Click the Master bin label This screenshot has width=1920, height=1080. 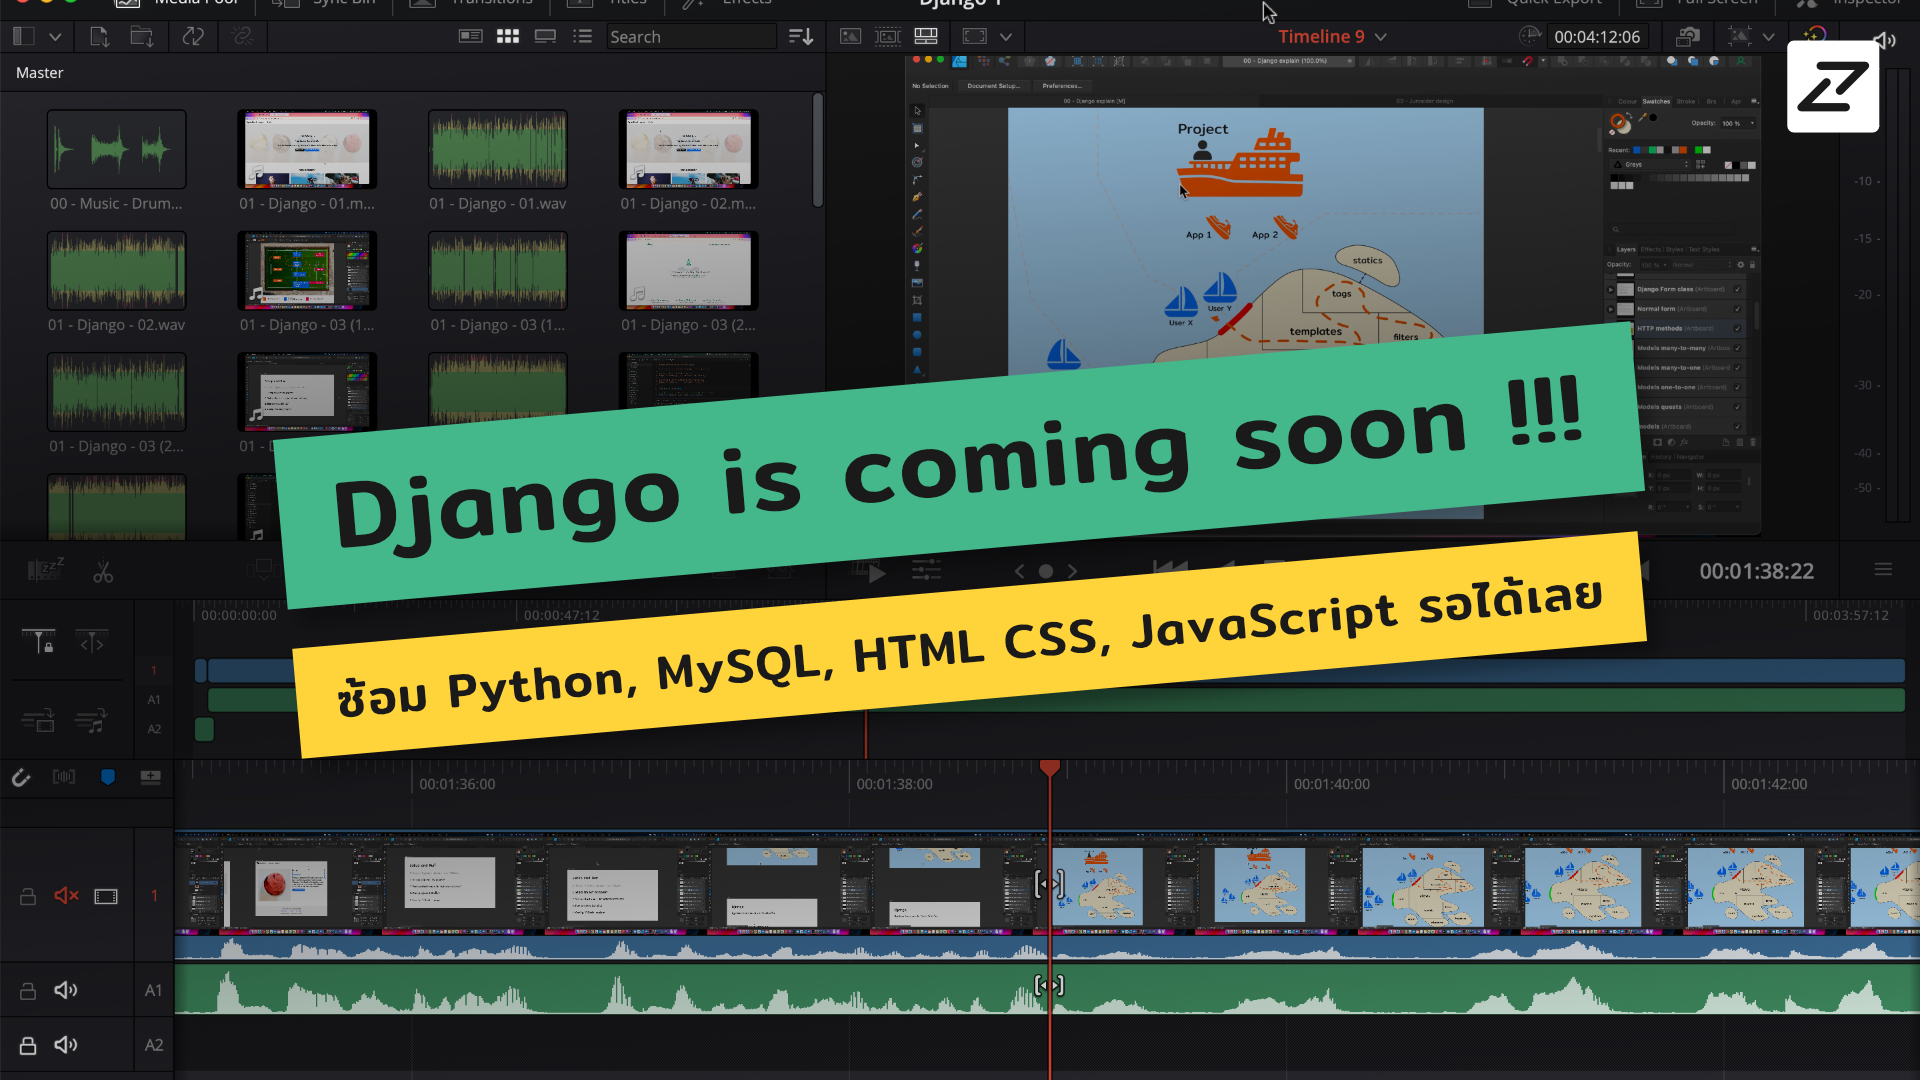click(39, 73)
